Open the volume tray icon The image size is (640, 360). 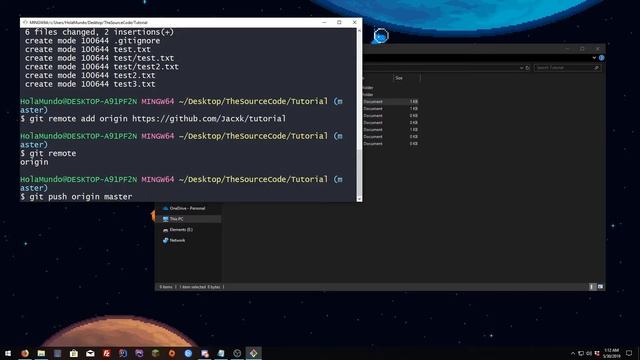click(x=589, y=353)
